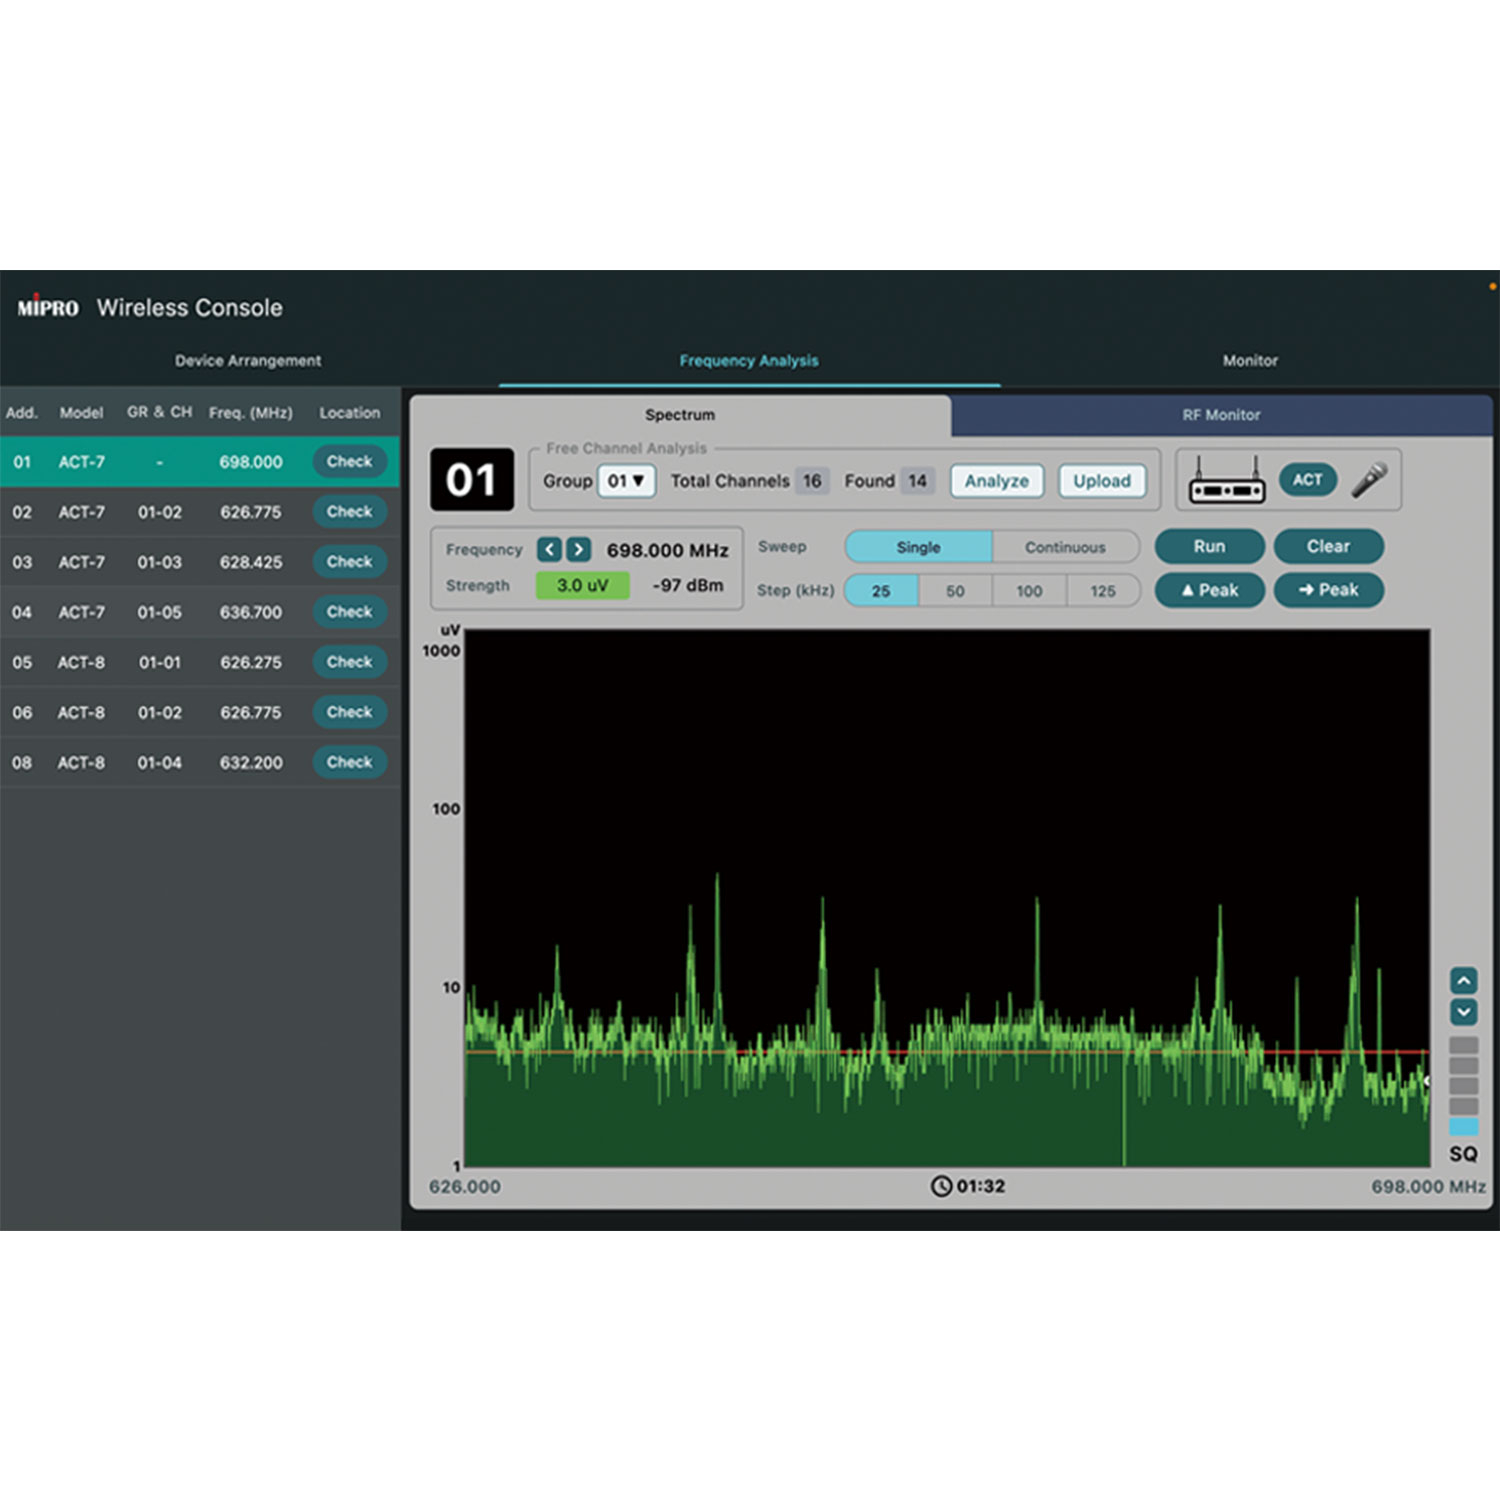Step frequency down with left arrow
This screenshot has width=1500, height=1500.
(x=549, y=549)
